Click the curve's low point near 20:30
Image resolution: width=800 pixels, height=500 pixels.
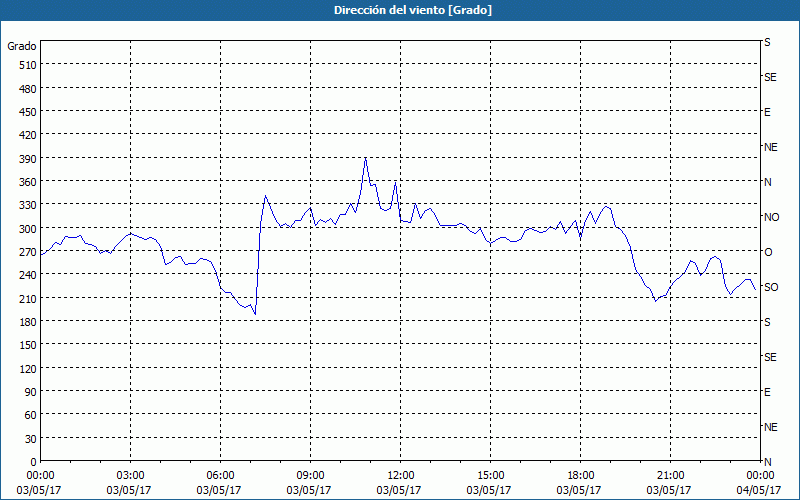(x=656, y=301)
